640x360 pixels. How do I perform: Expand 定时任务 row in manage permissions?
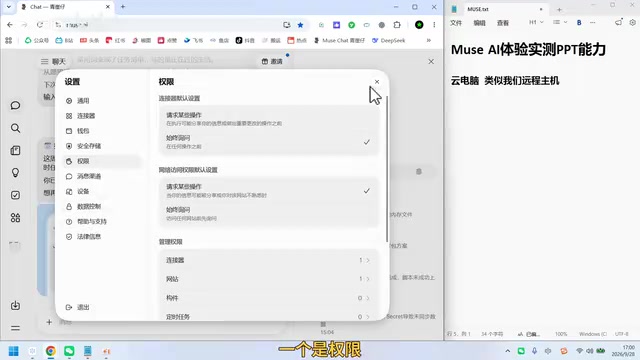pos(268,316)
